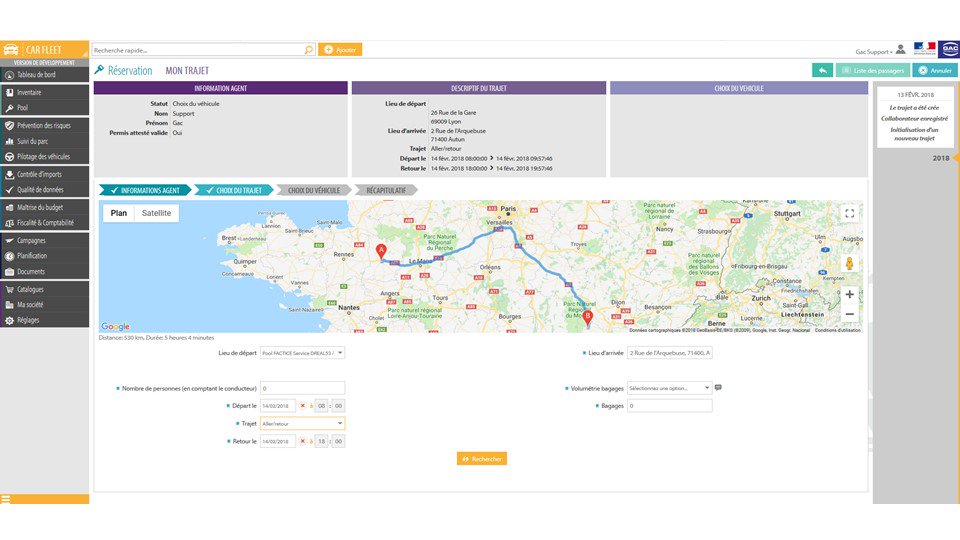Open Prévention des risques module

44,126
